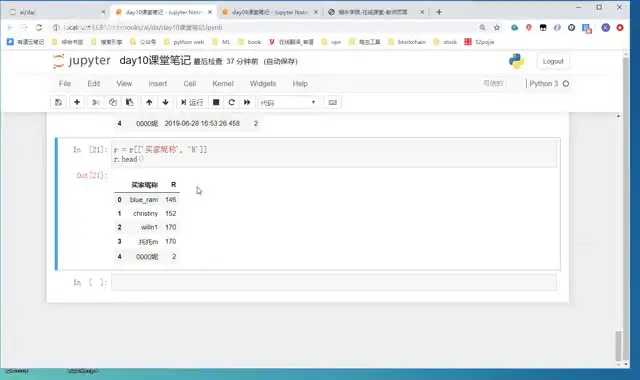
Task: Click the day10 notebook title to rename
Action: pyautogui.click(x=155, y=61)
